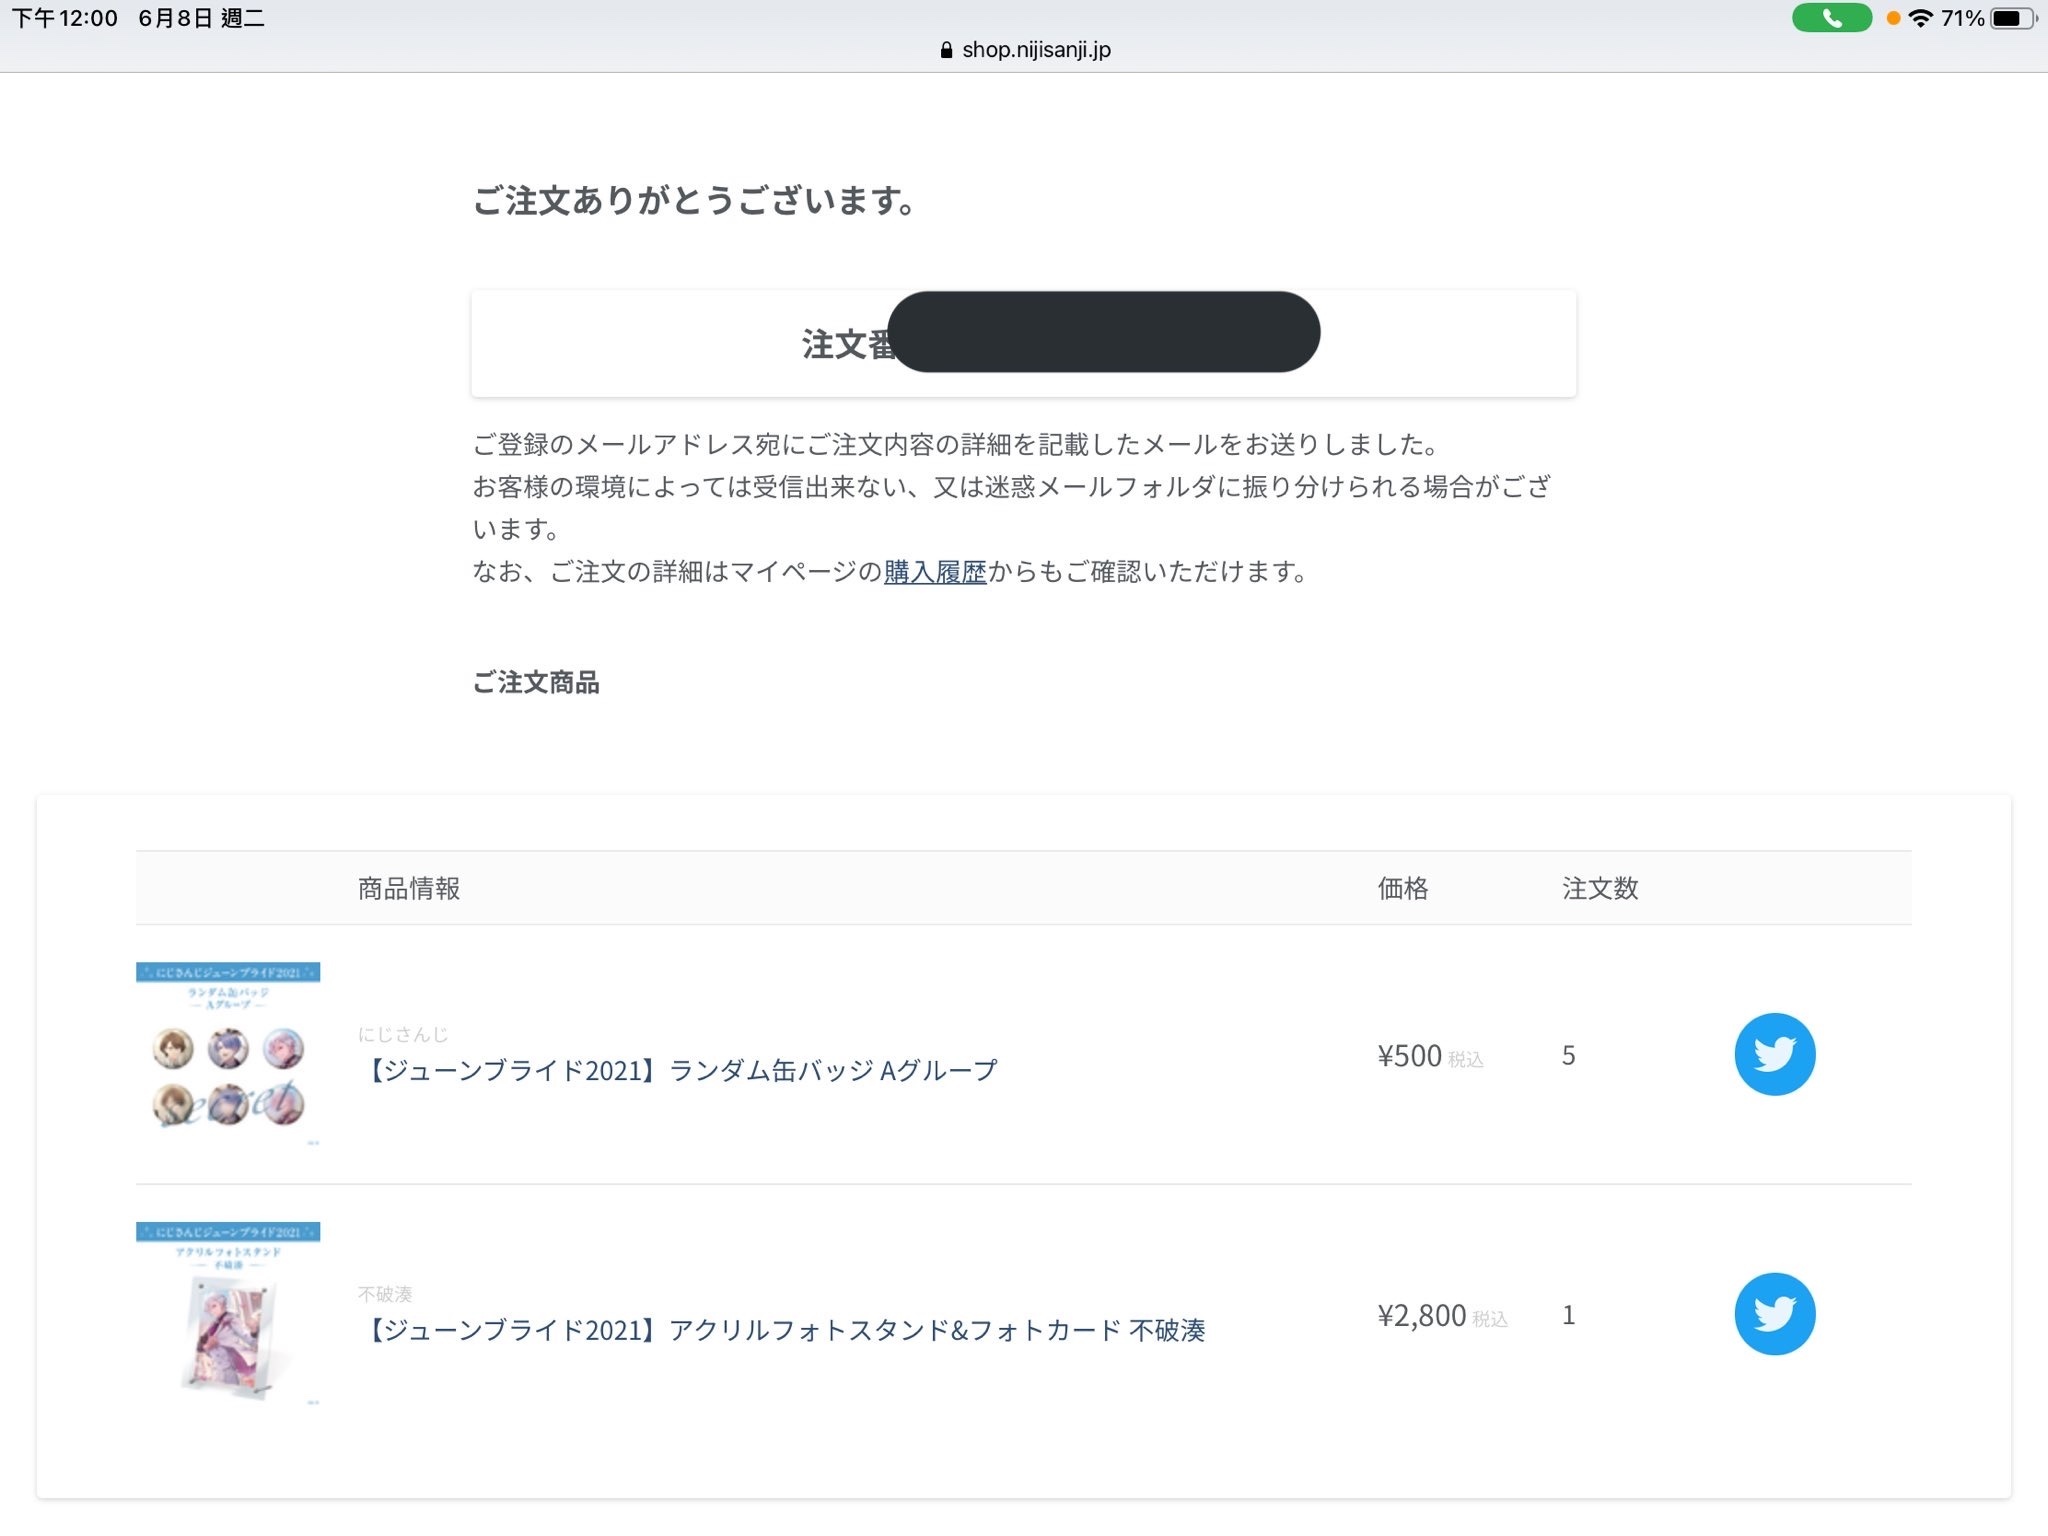This screenshot has height=1536, width=2048.
Task: Tap the battery icon in status bar
Action: tap(2013, 18)
